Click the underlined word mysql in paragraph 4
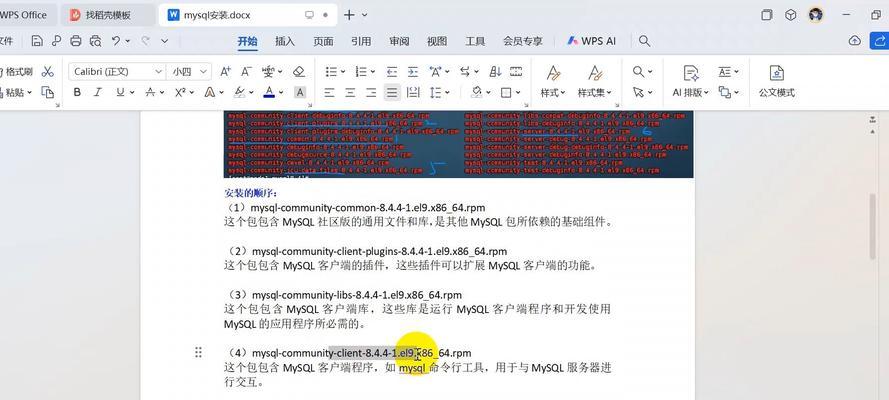 pyautogui.click(x=412, y=368)
